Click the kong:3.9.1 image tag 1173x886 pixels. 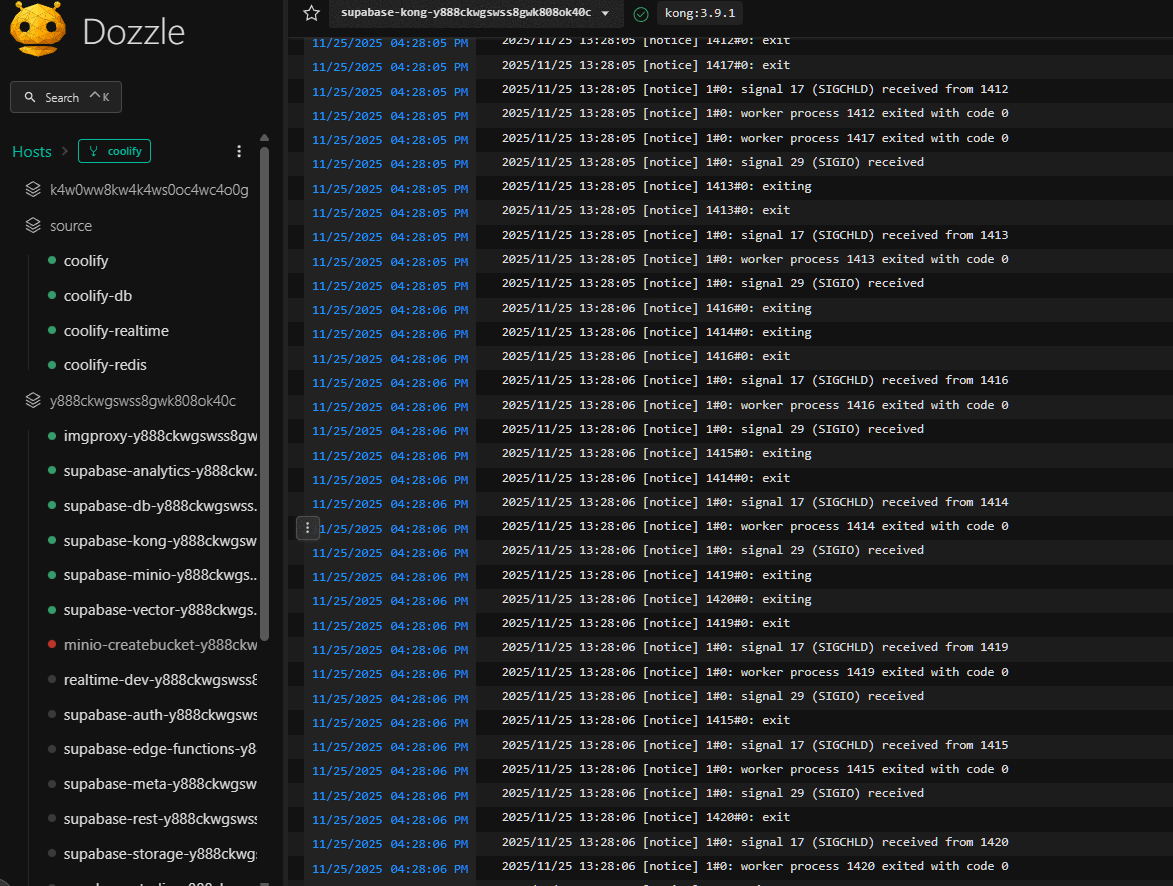click(x=700, y=13)
